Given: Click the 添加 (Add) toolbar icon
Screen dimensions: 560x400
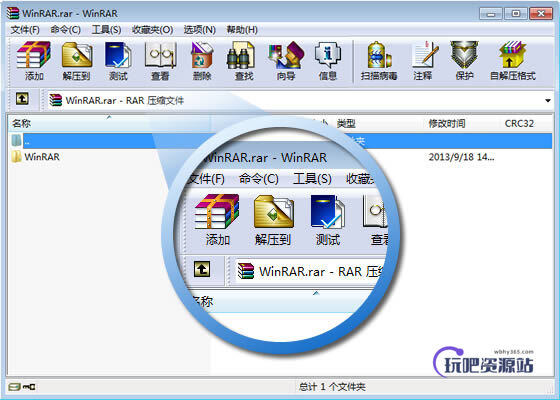Looking at the screenshot, I should tap(34, 61).
